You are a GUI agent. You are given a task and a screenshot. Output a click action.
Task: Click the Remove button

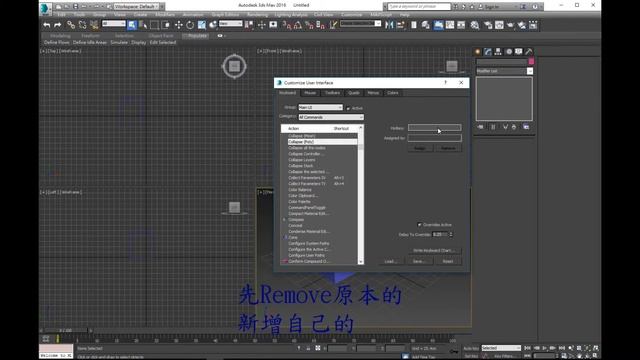[448, 148]
